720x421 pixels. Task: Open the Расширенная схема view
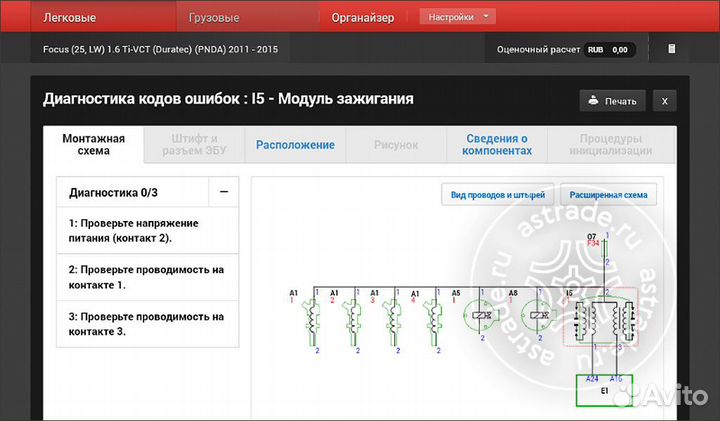(x=608, y=195)
